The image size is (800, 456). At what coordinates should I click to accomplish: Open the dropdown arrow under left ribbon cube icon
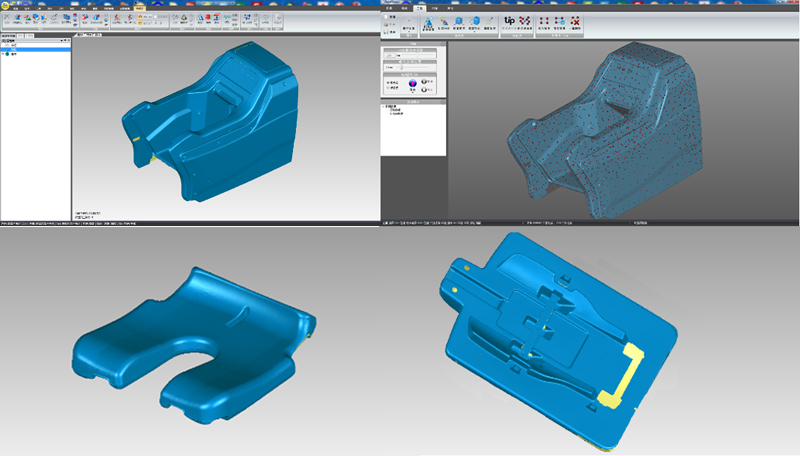tap(66, 26)
